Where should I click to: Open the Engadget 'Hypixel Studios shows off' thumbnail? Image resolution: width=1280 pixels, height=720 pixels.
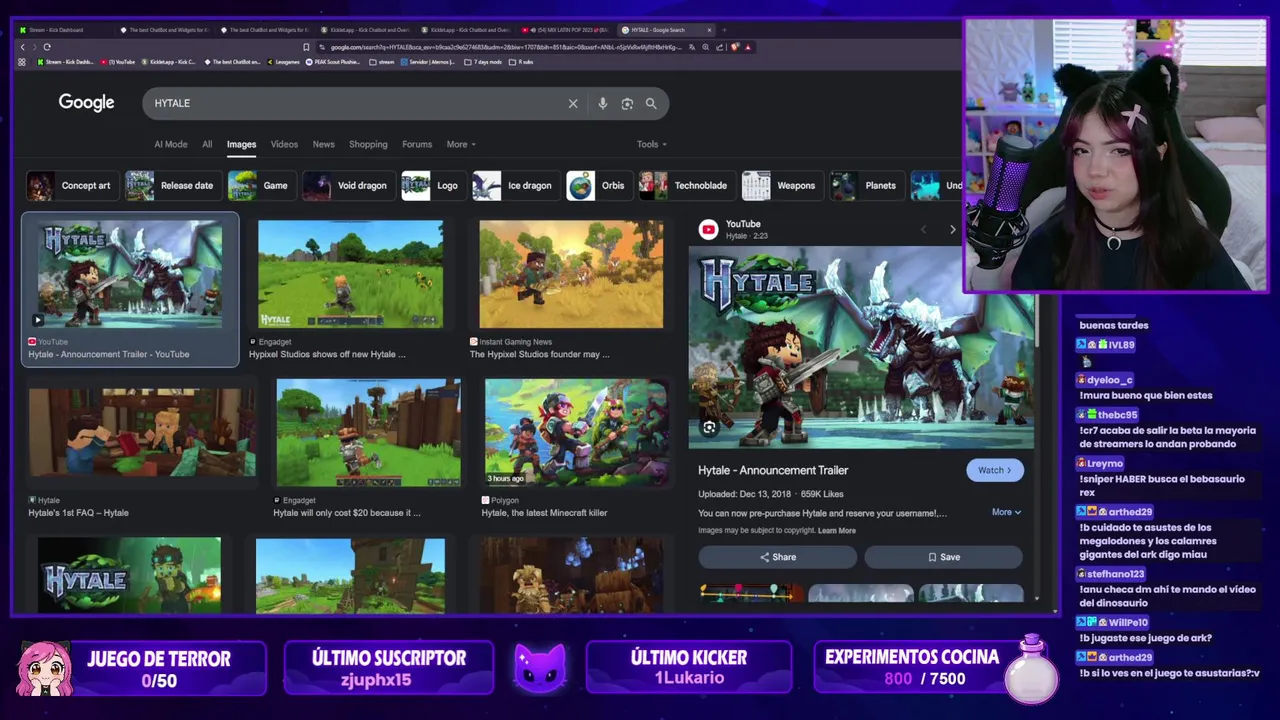[350, 274]
